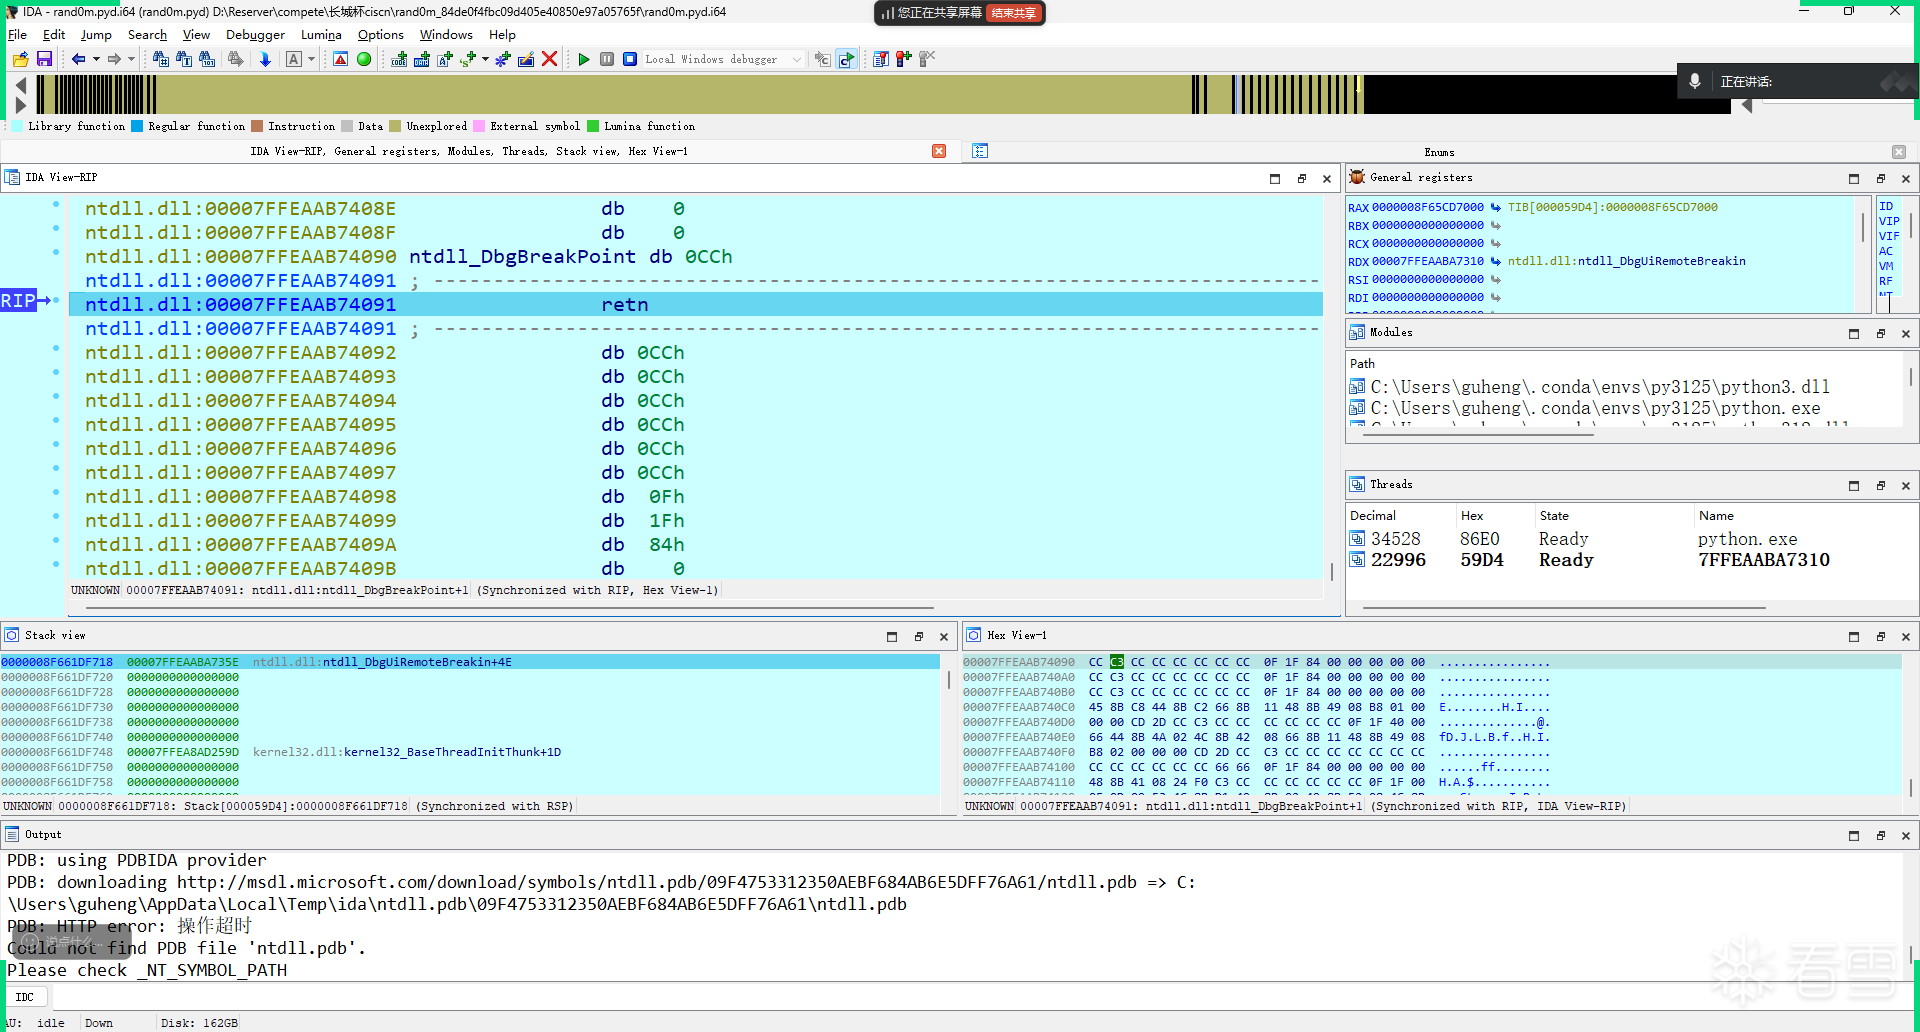Jump back with the blue left arrow
The width and height of the screenshot is (1920, 1032).
coord(78,60)
